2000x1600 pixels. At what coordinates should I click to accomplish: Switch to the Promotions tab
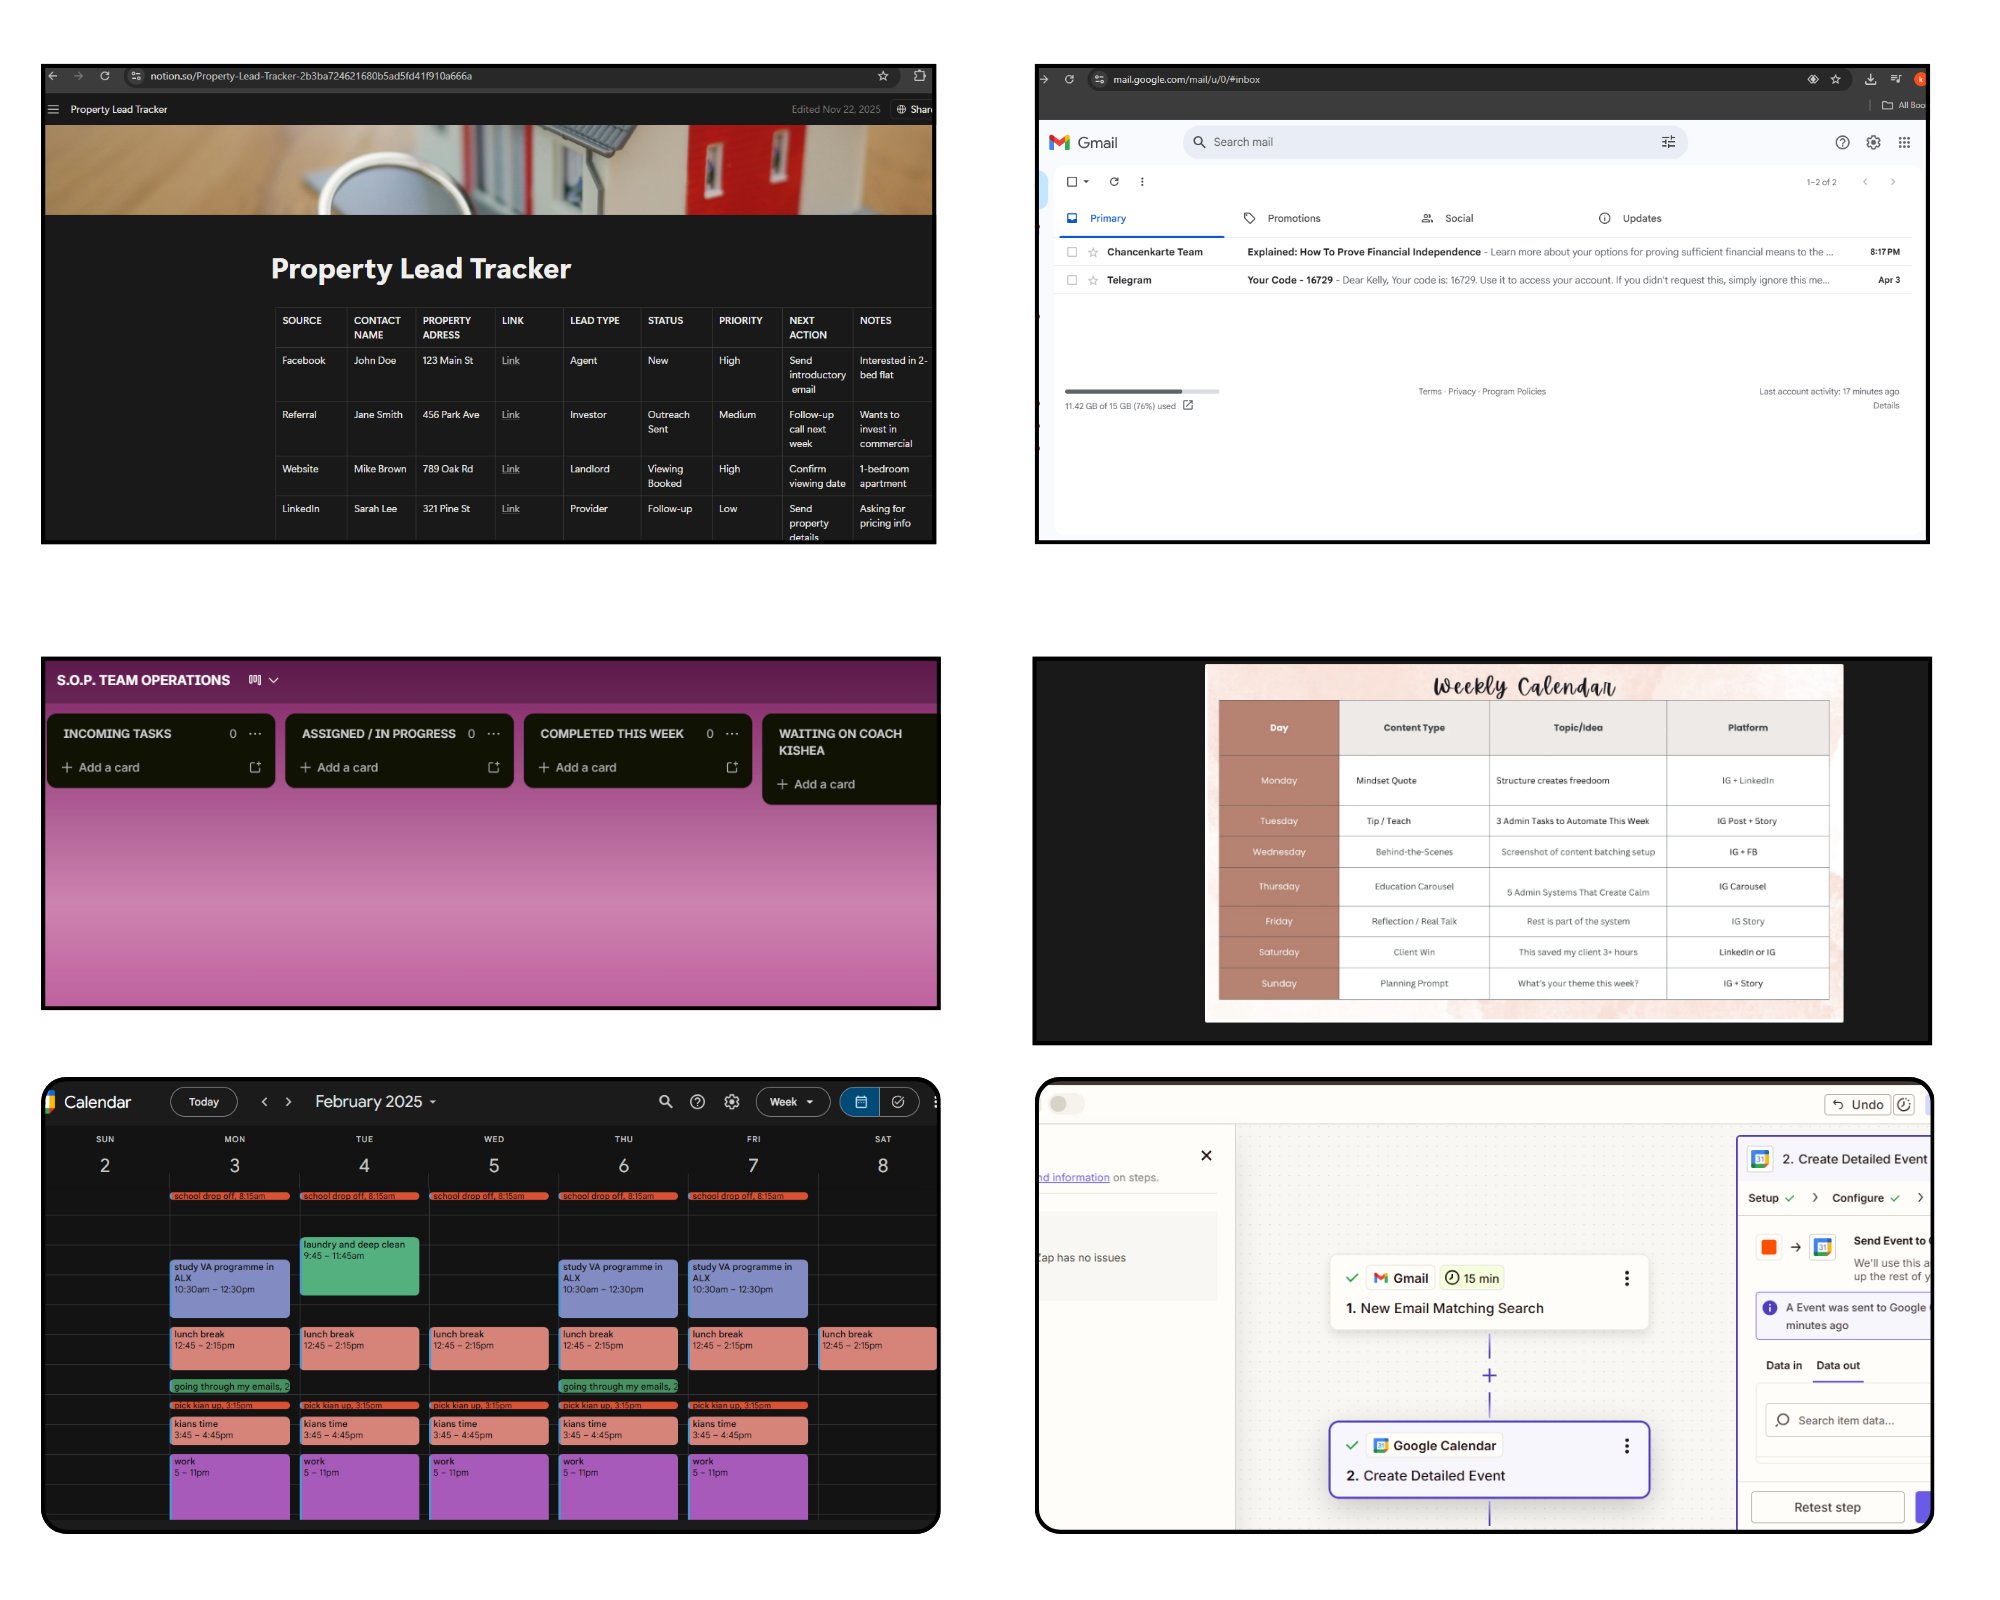[x=1293, y=218]
